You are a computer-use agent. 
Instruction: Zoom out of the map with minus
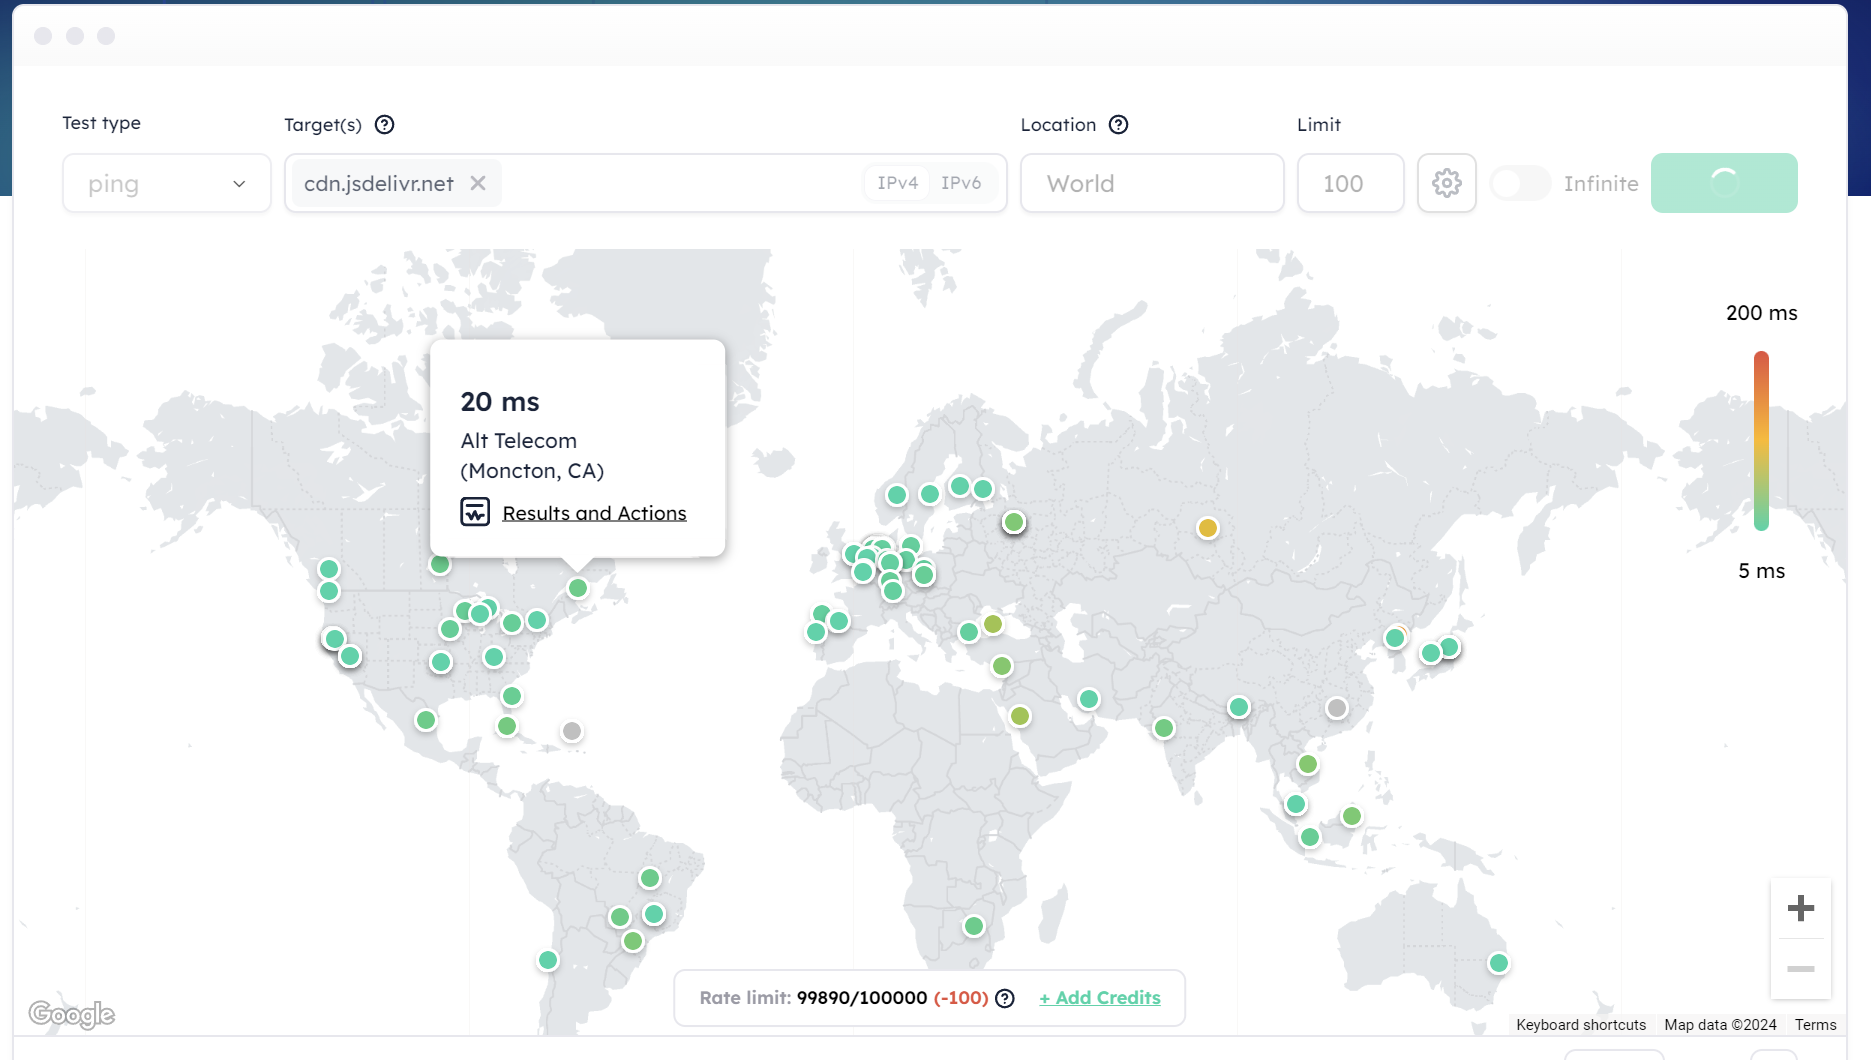click(x=1801, y=969)
